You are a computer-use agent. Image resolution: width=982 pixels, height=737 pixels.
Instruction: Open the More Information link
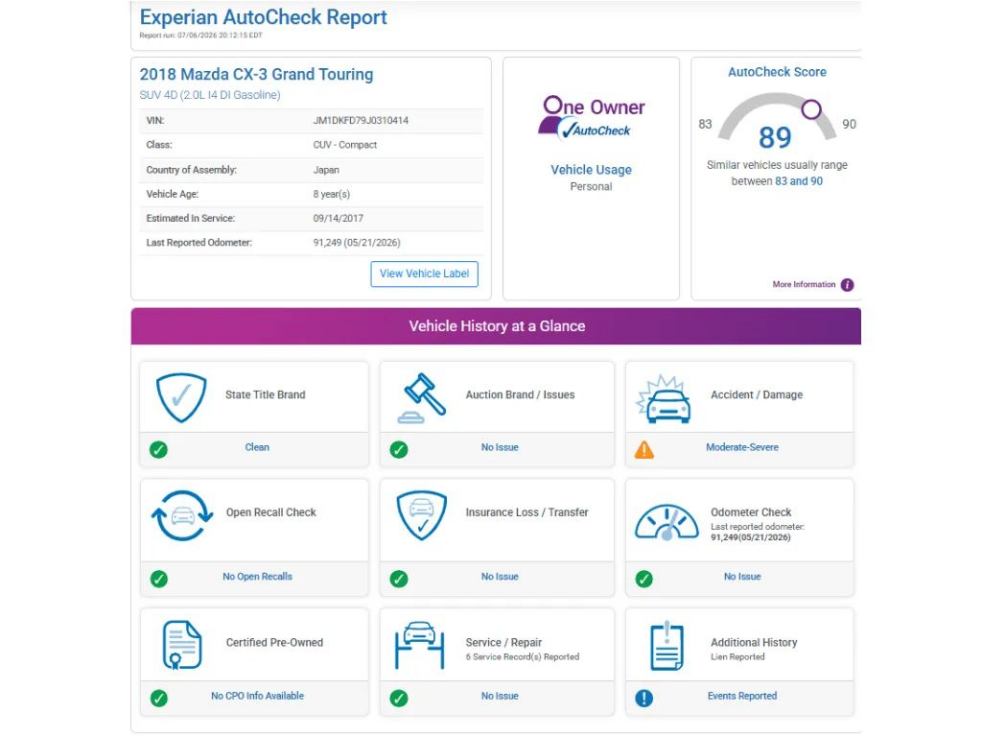(804, 284)
